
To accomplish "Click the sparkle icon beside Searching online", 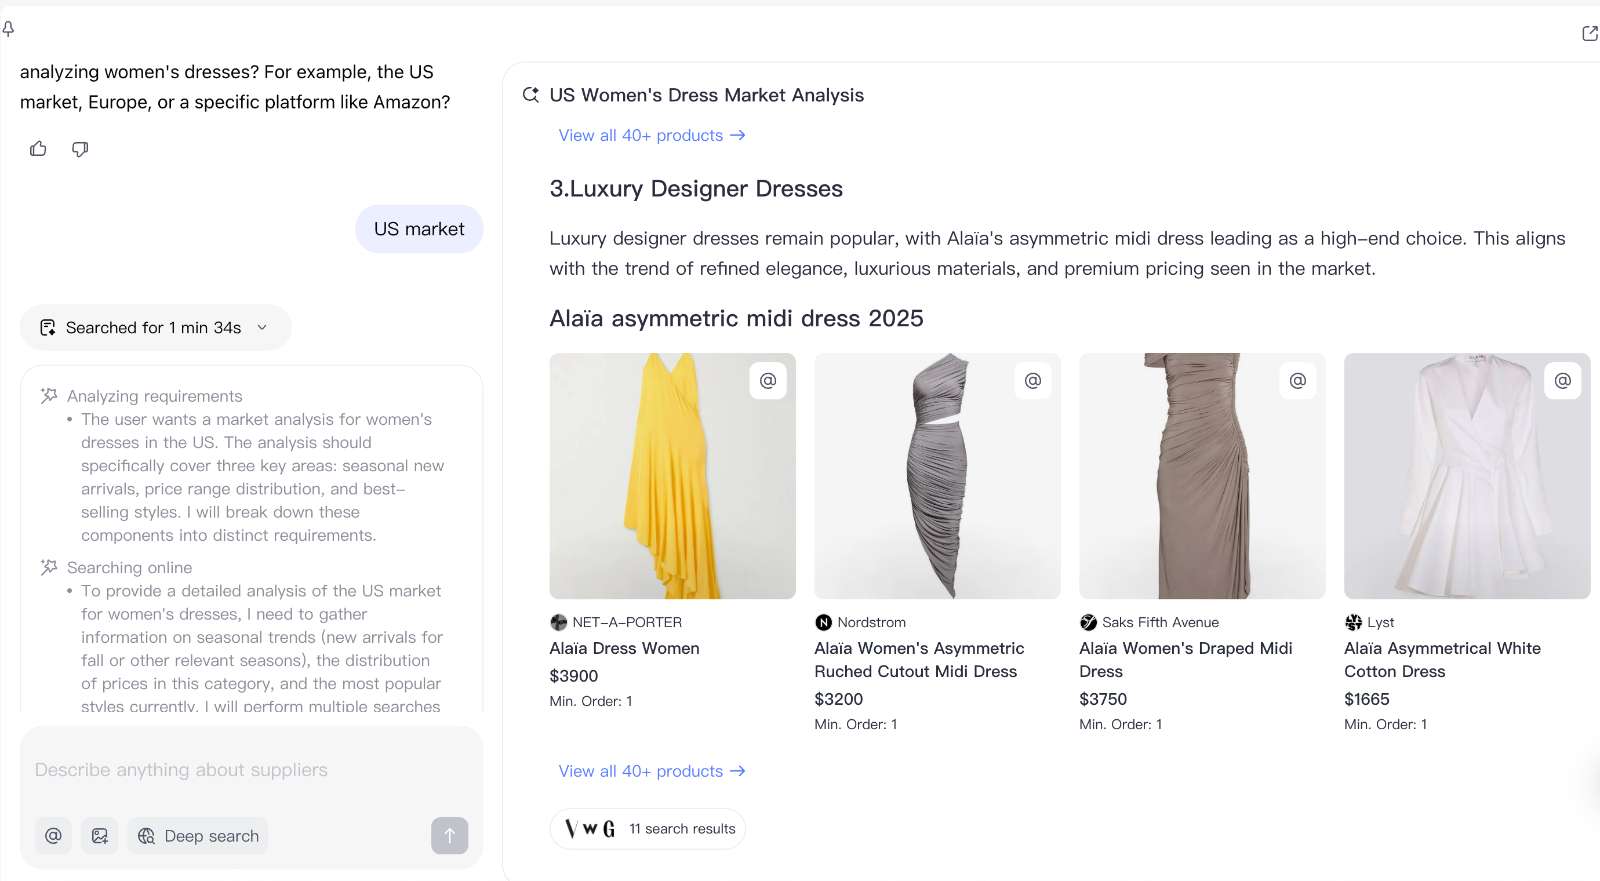I will pos(48,567).
